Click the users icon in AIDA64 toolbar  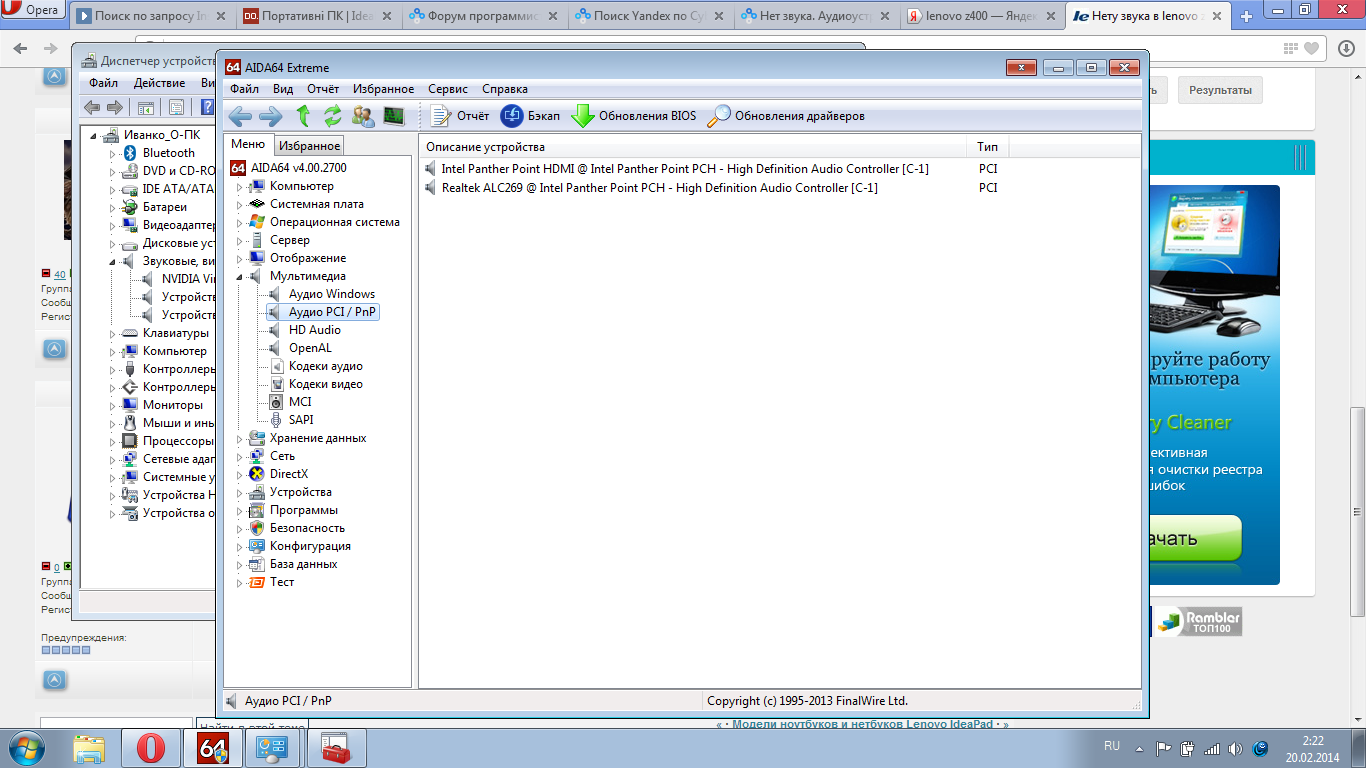(x=363, y=116)
